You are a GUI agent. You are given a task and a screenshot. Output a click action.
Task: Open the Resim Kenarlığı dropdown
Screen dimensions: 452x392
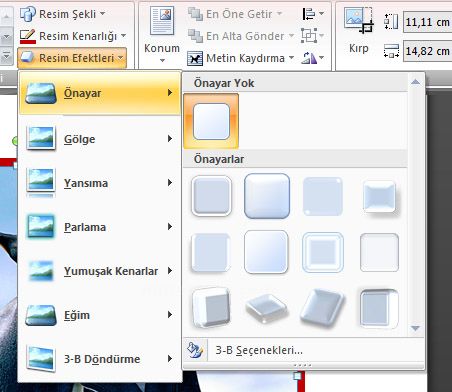point(73,36)
